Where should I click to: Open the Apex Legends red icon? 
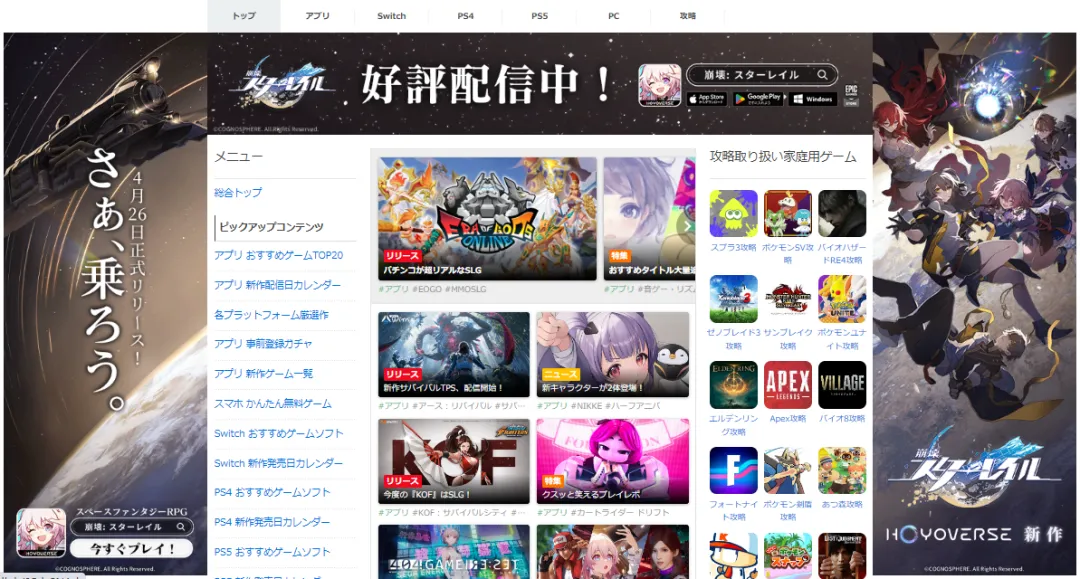787,385
